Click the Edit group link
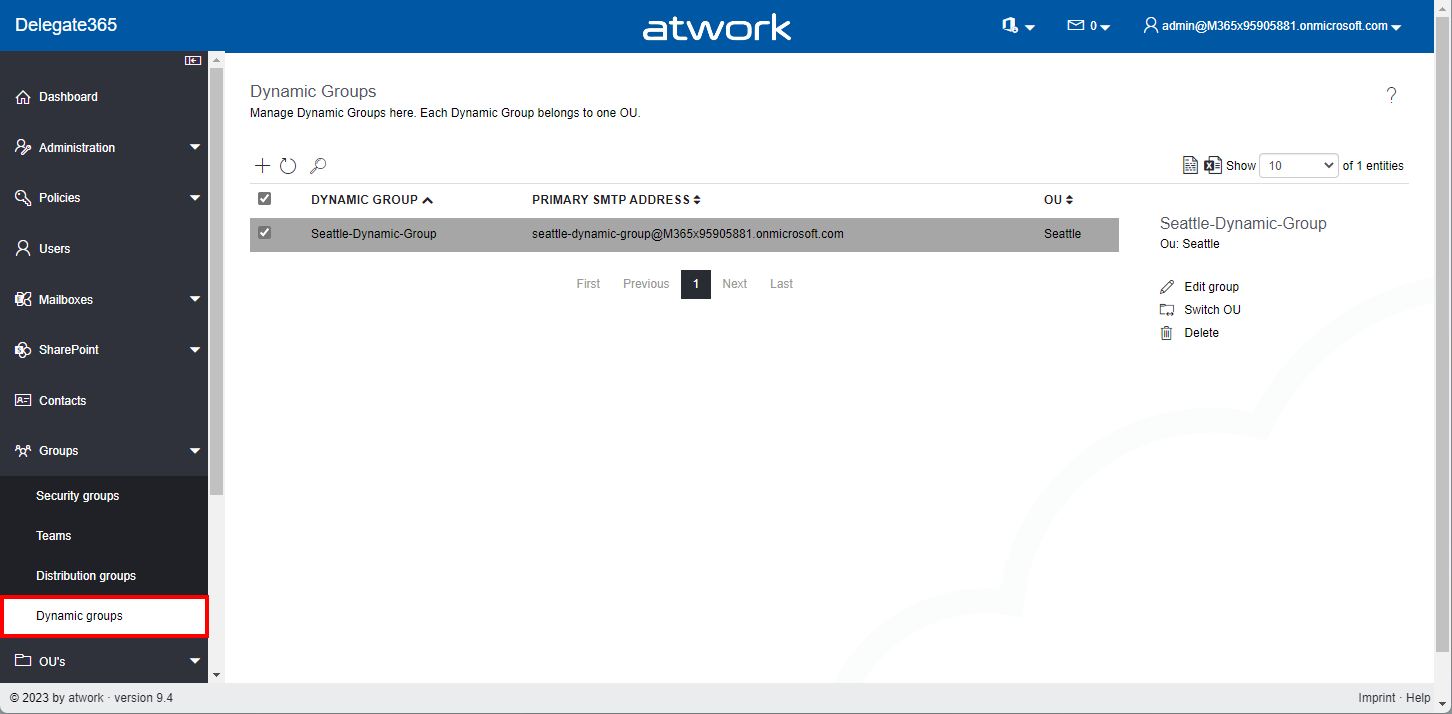1452x714 pixels. pyautogui.click(x=1211, y=287)
